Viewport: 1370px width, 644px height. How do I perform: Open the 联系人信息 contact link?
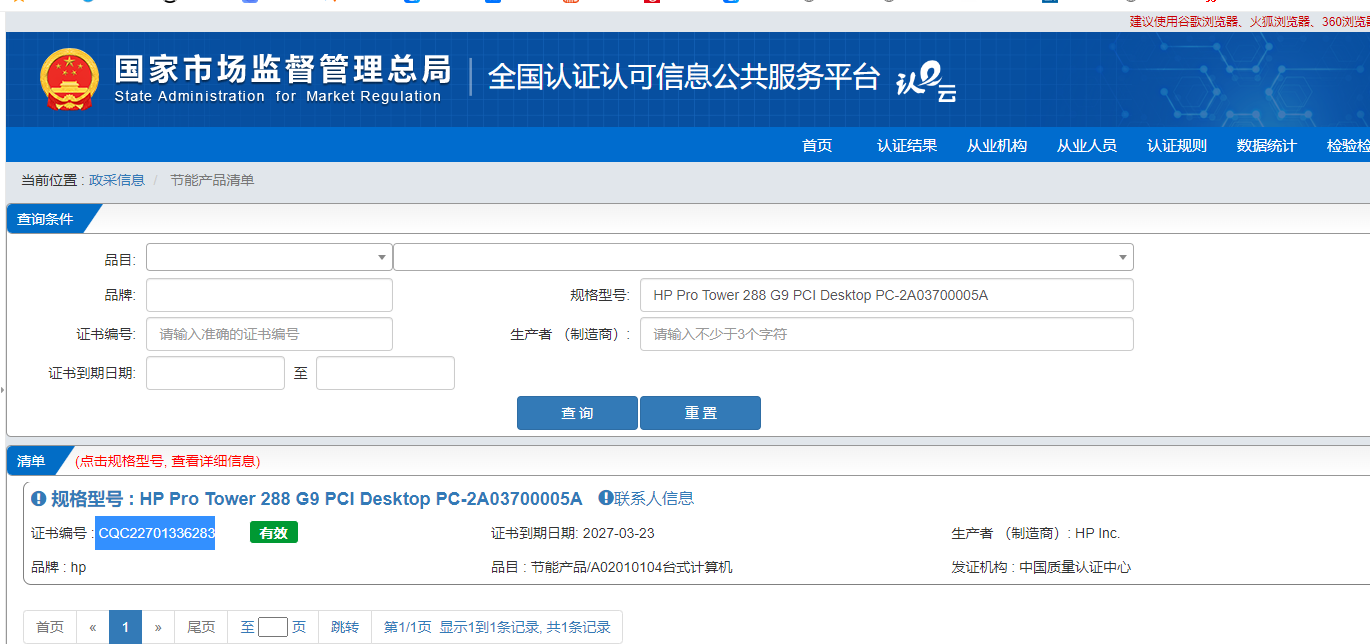pyautogui.click(x=654, y=498)
